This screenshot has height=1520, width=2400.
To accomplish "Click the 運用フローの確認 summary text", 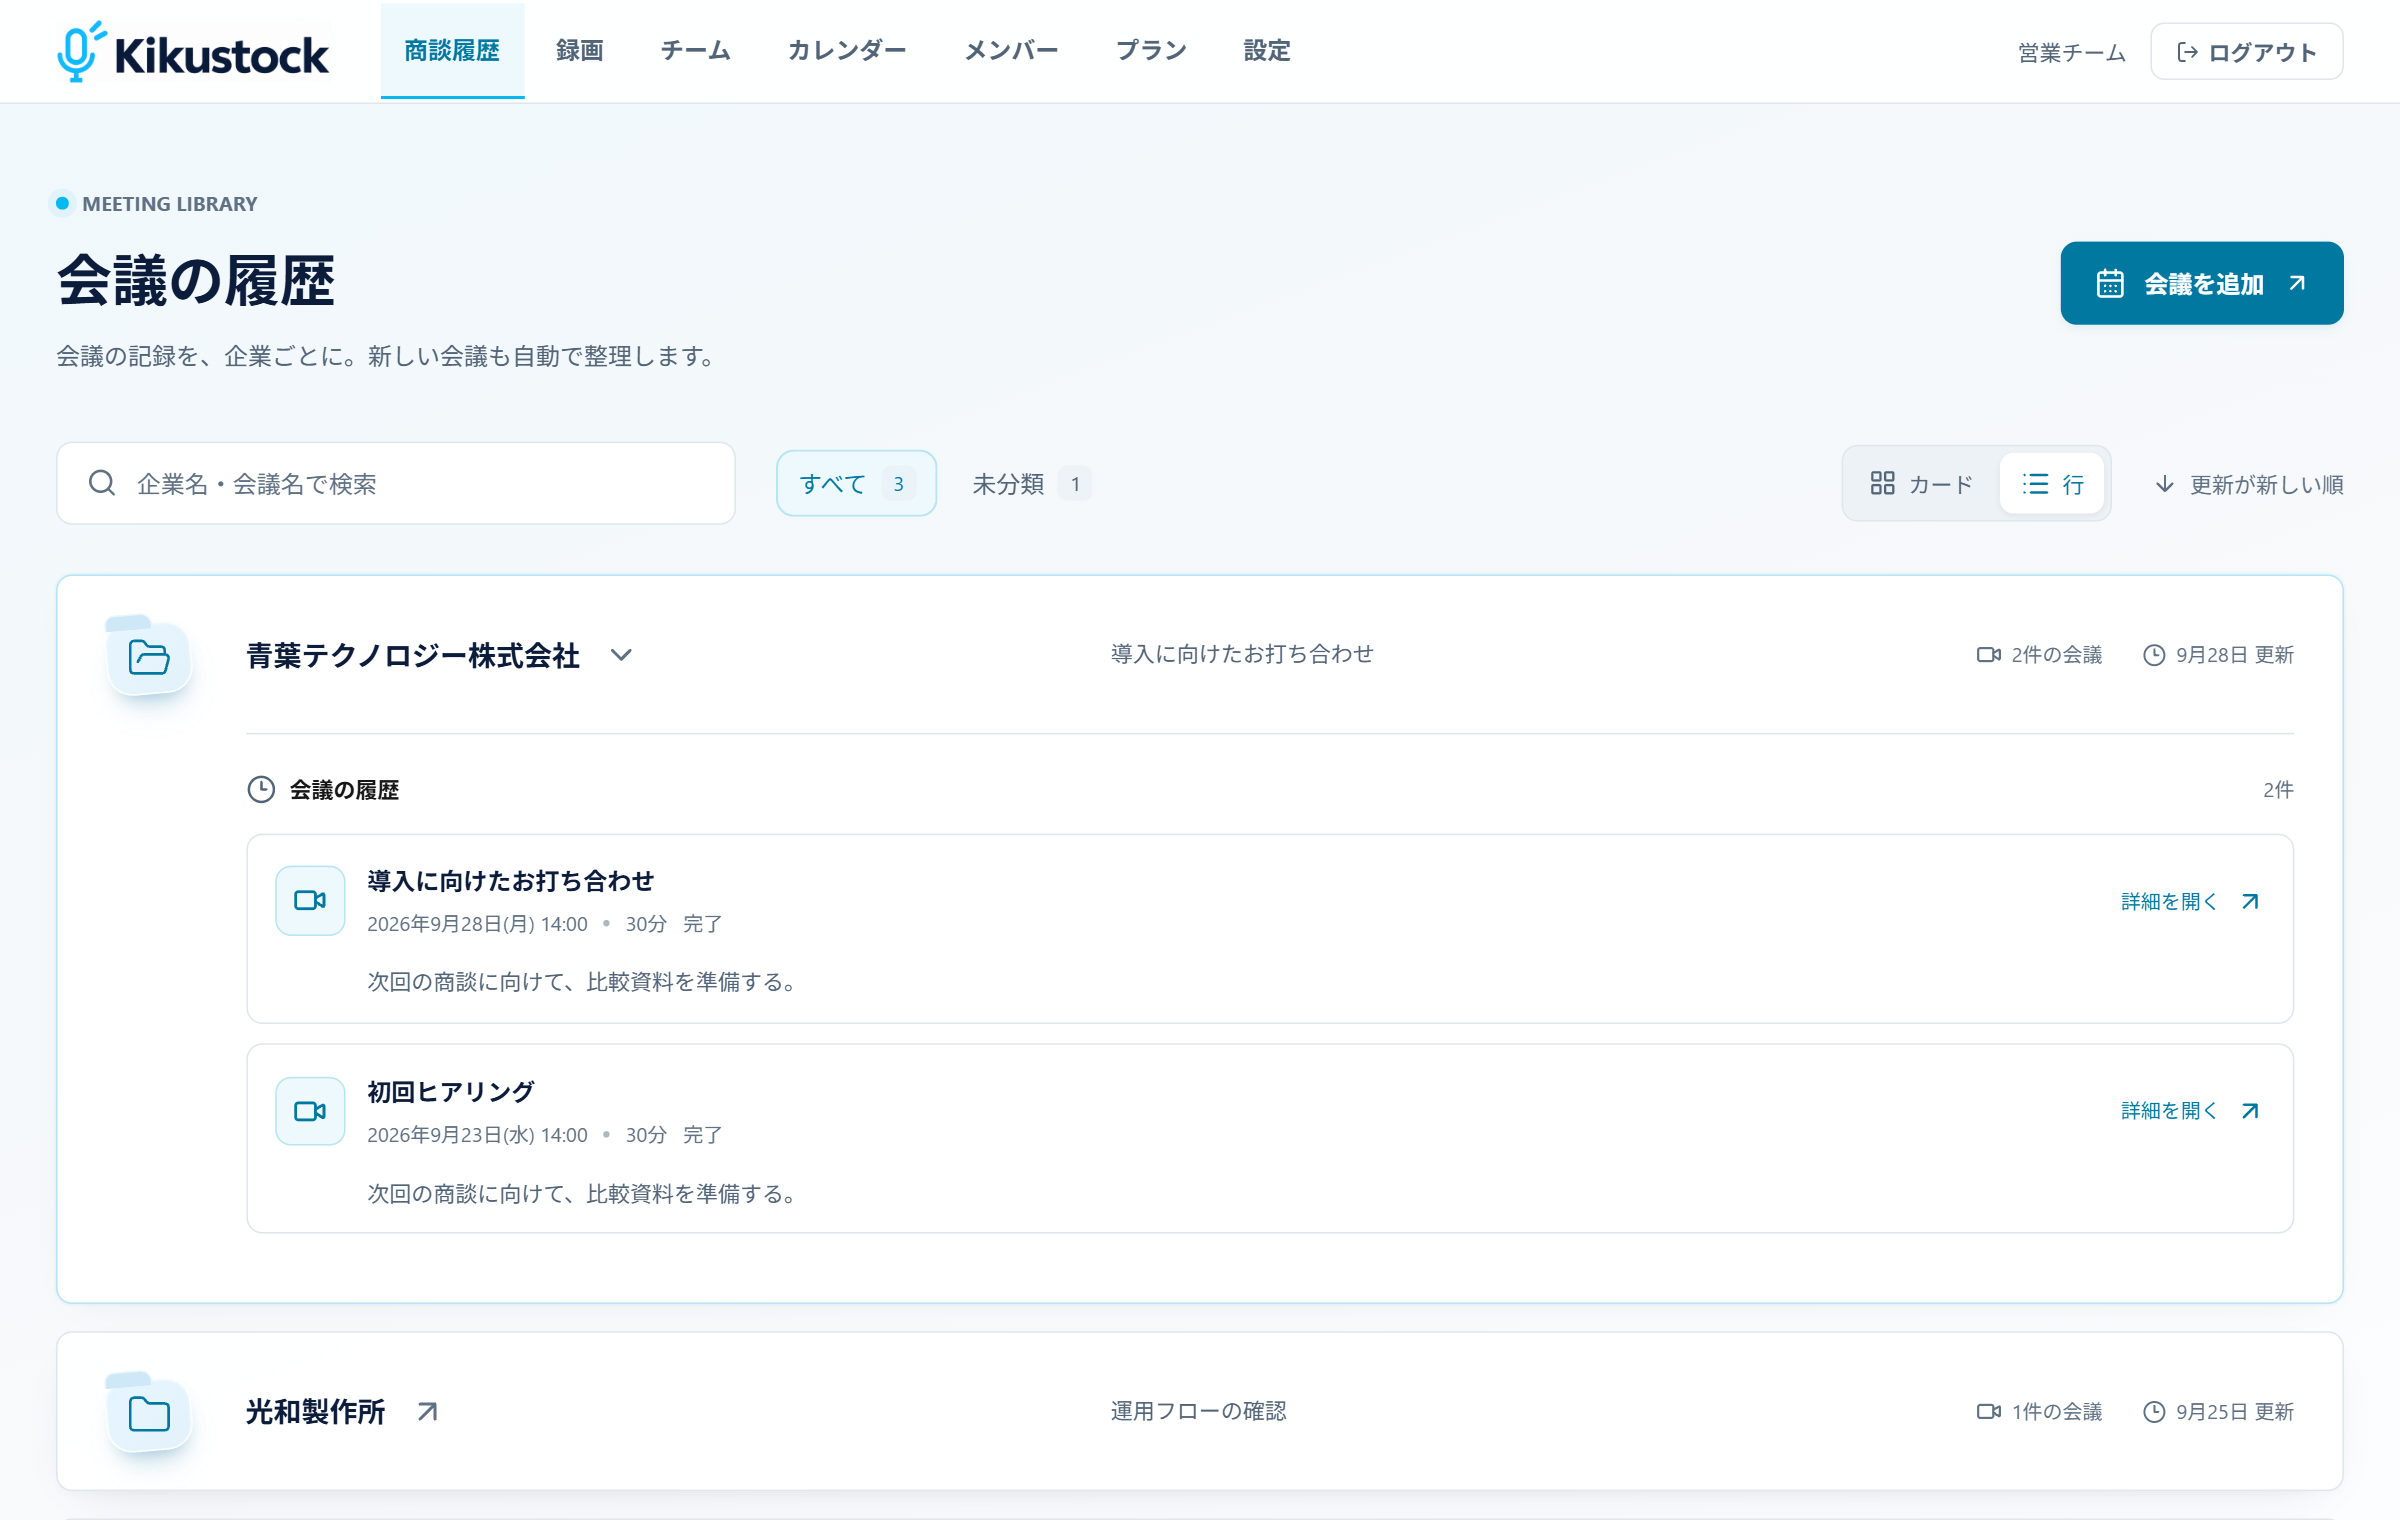I will [x=1198, y=1410].
